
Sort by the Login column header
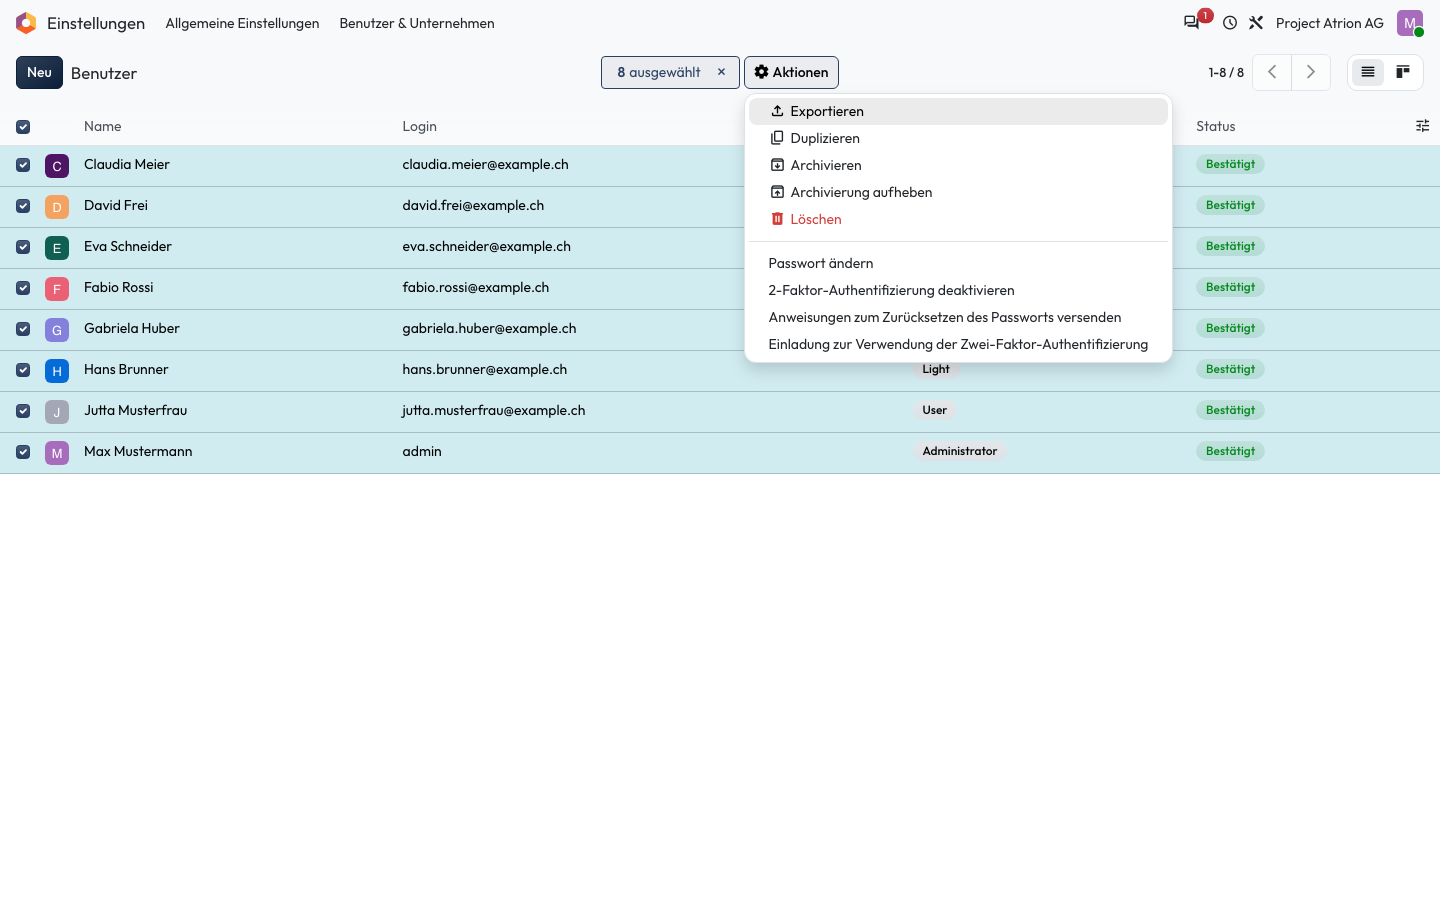click(419, 126)
